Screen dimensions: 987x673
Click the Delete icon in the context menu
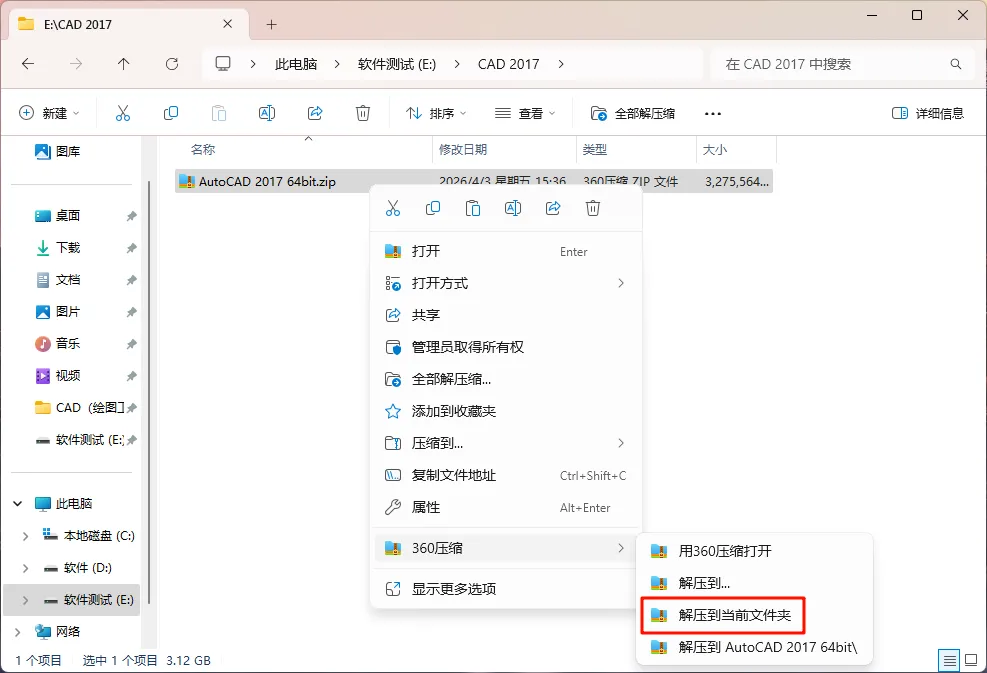pyautogui.click(x=593, y=208)
